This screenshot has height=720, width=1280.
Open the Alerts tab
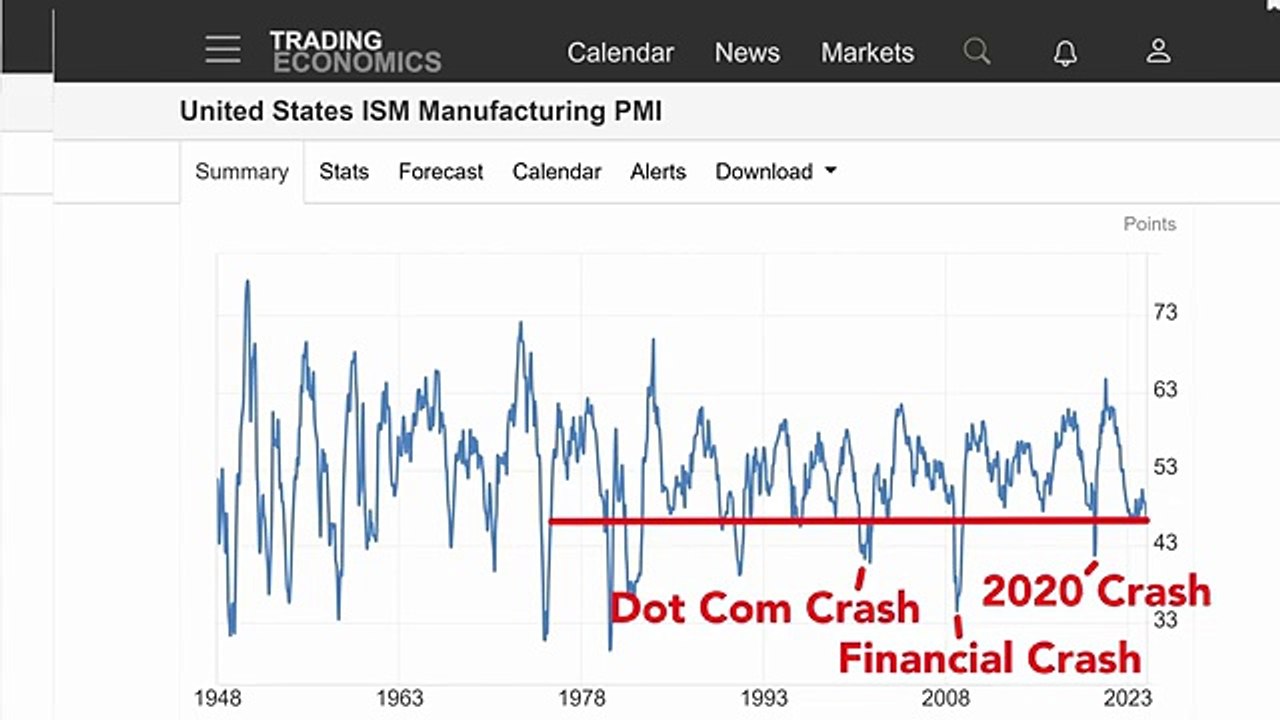pos(658,172)
